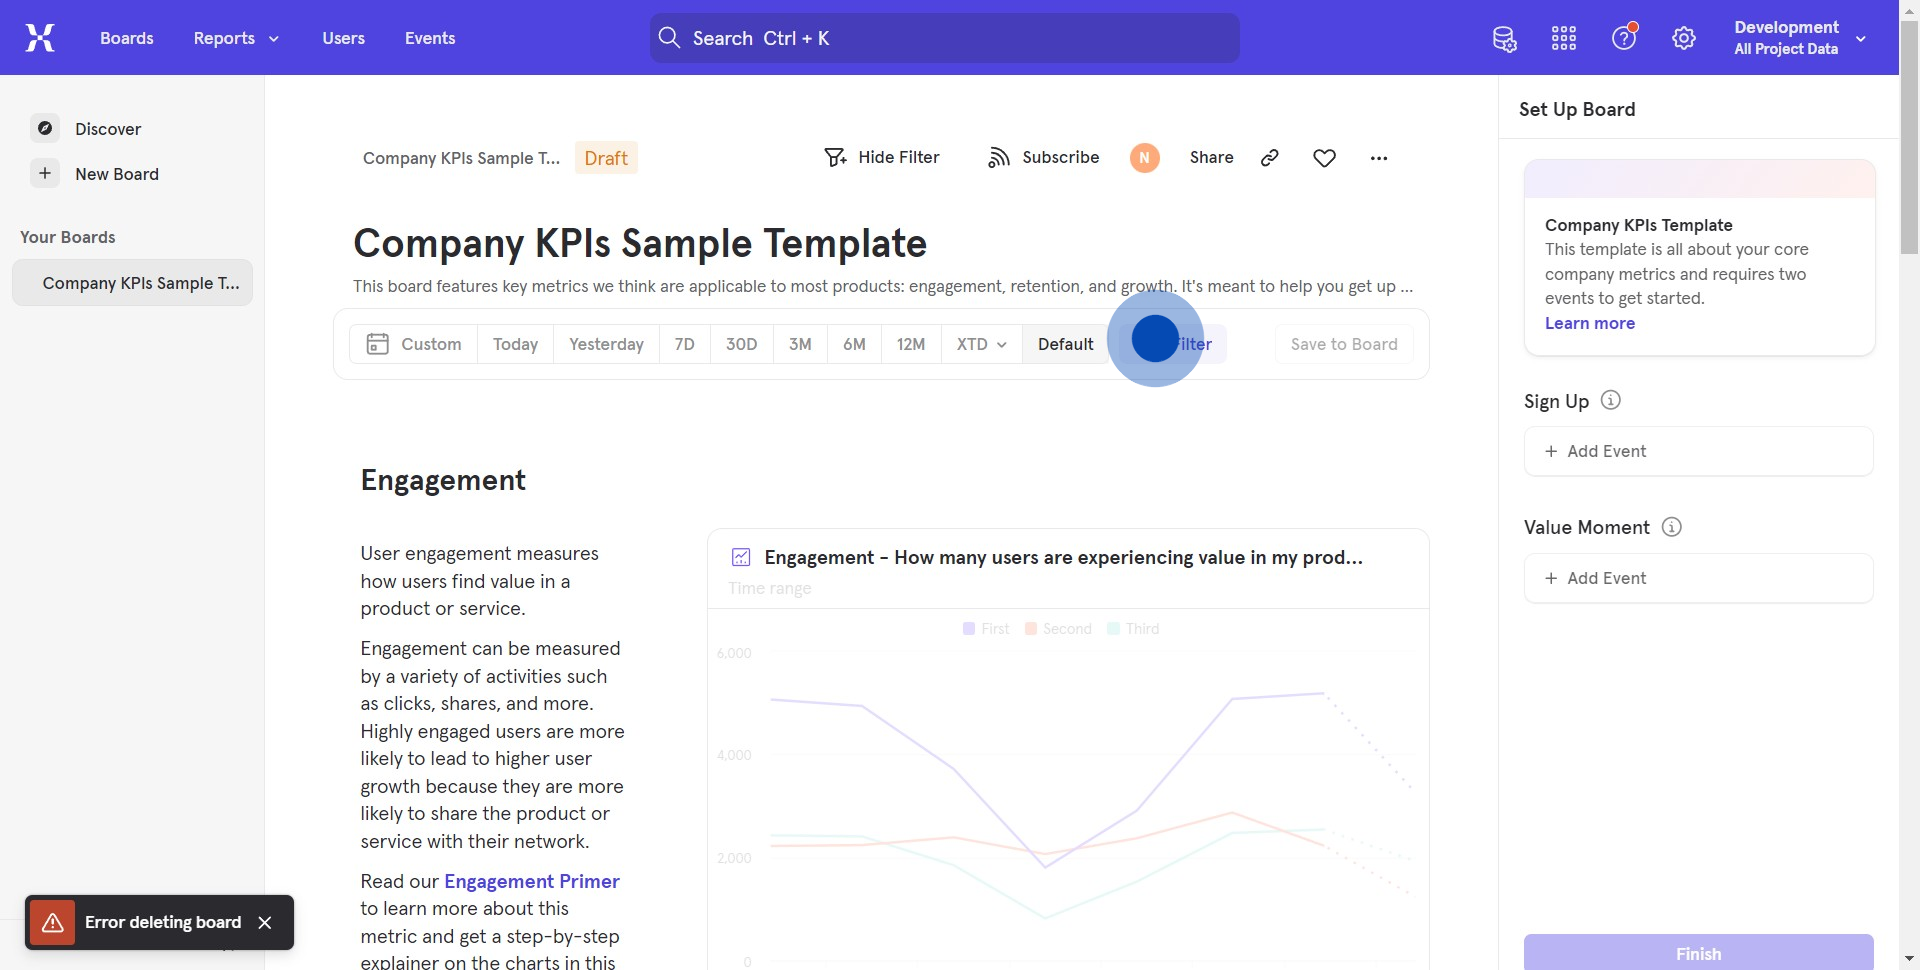Toggle the First series in chart legend
Viewport: 1920px width, 970px height.
point(986,629)
